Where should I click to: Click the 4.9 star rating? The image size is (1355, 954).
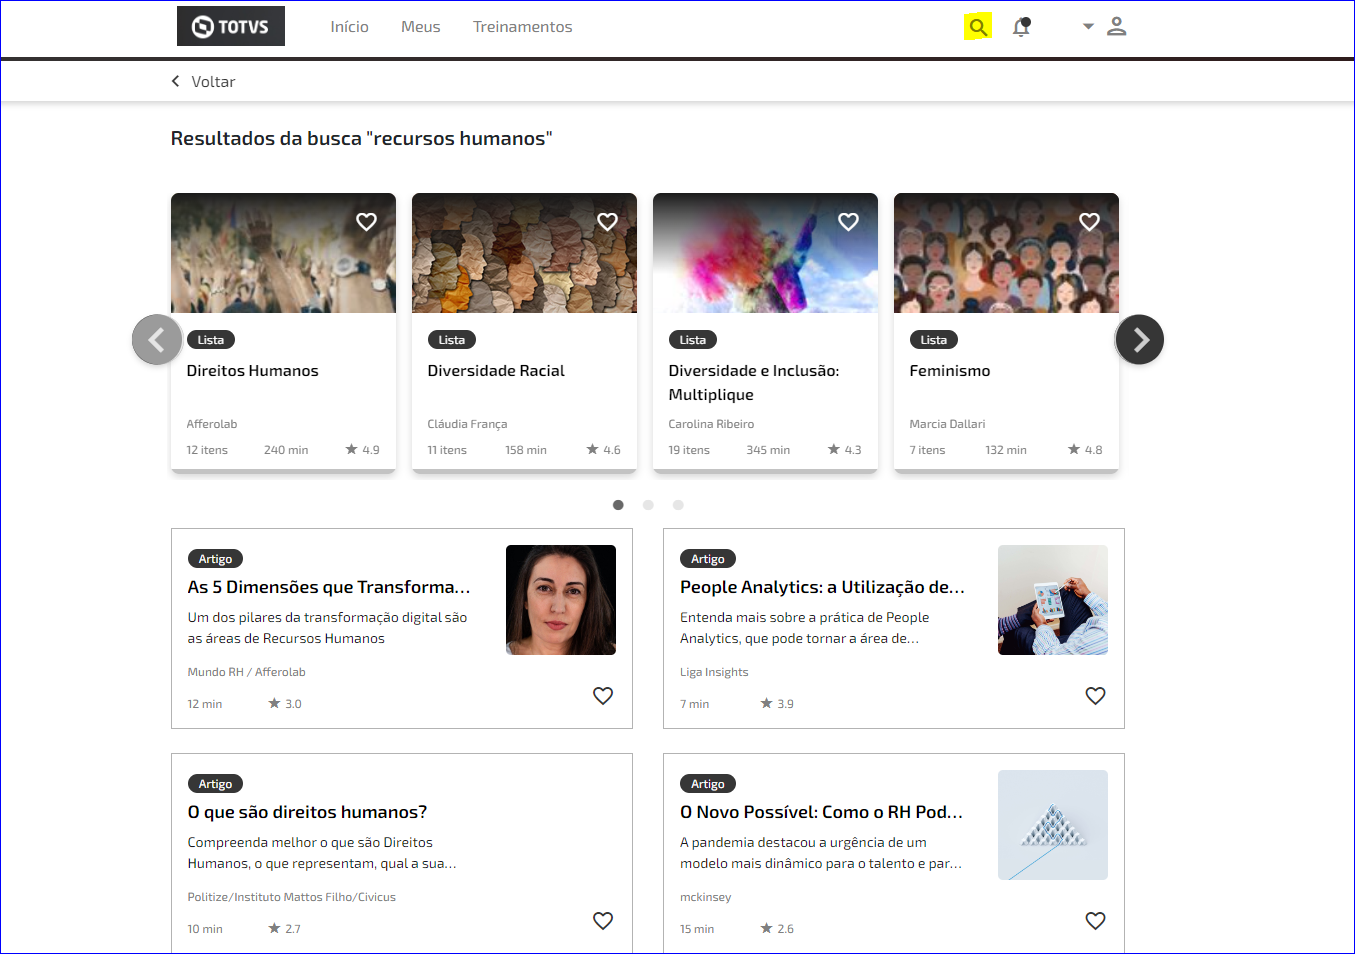[x=362, y=450]
